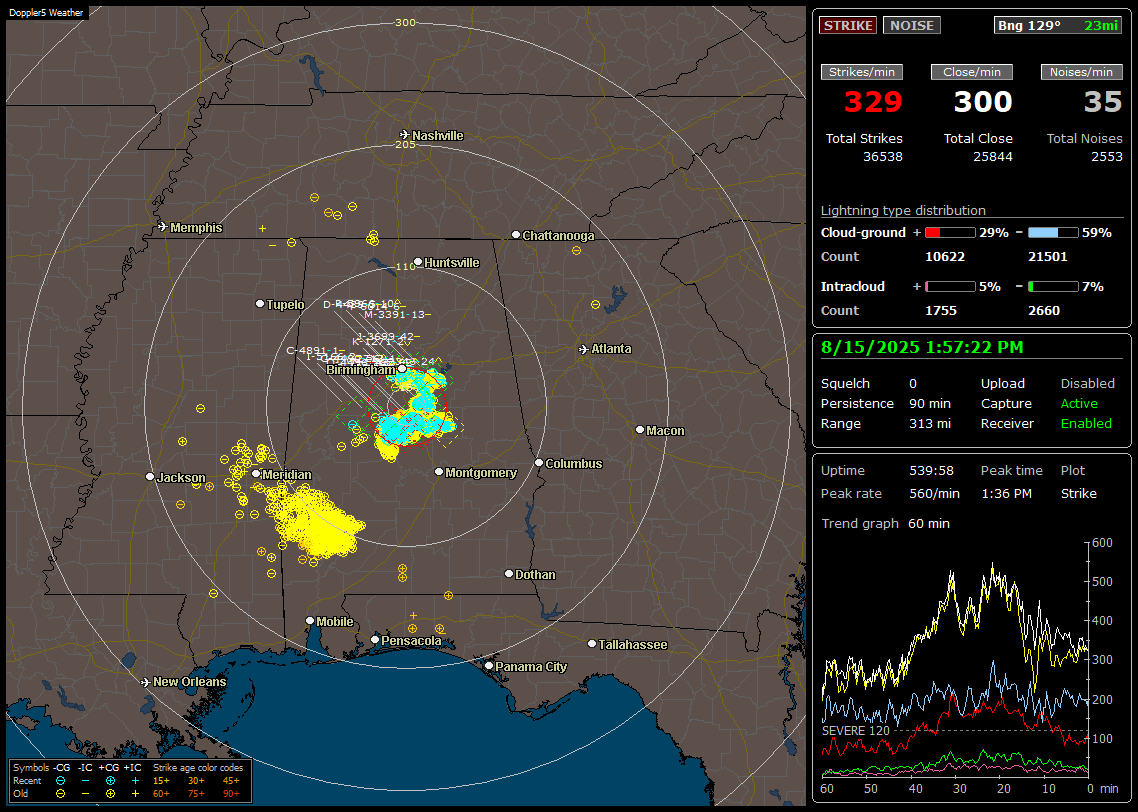Screen dimensions: 1138x812
Task: Click the Tallahassee city marker dot
Action: (592, 644)
